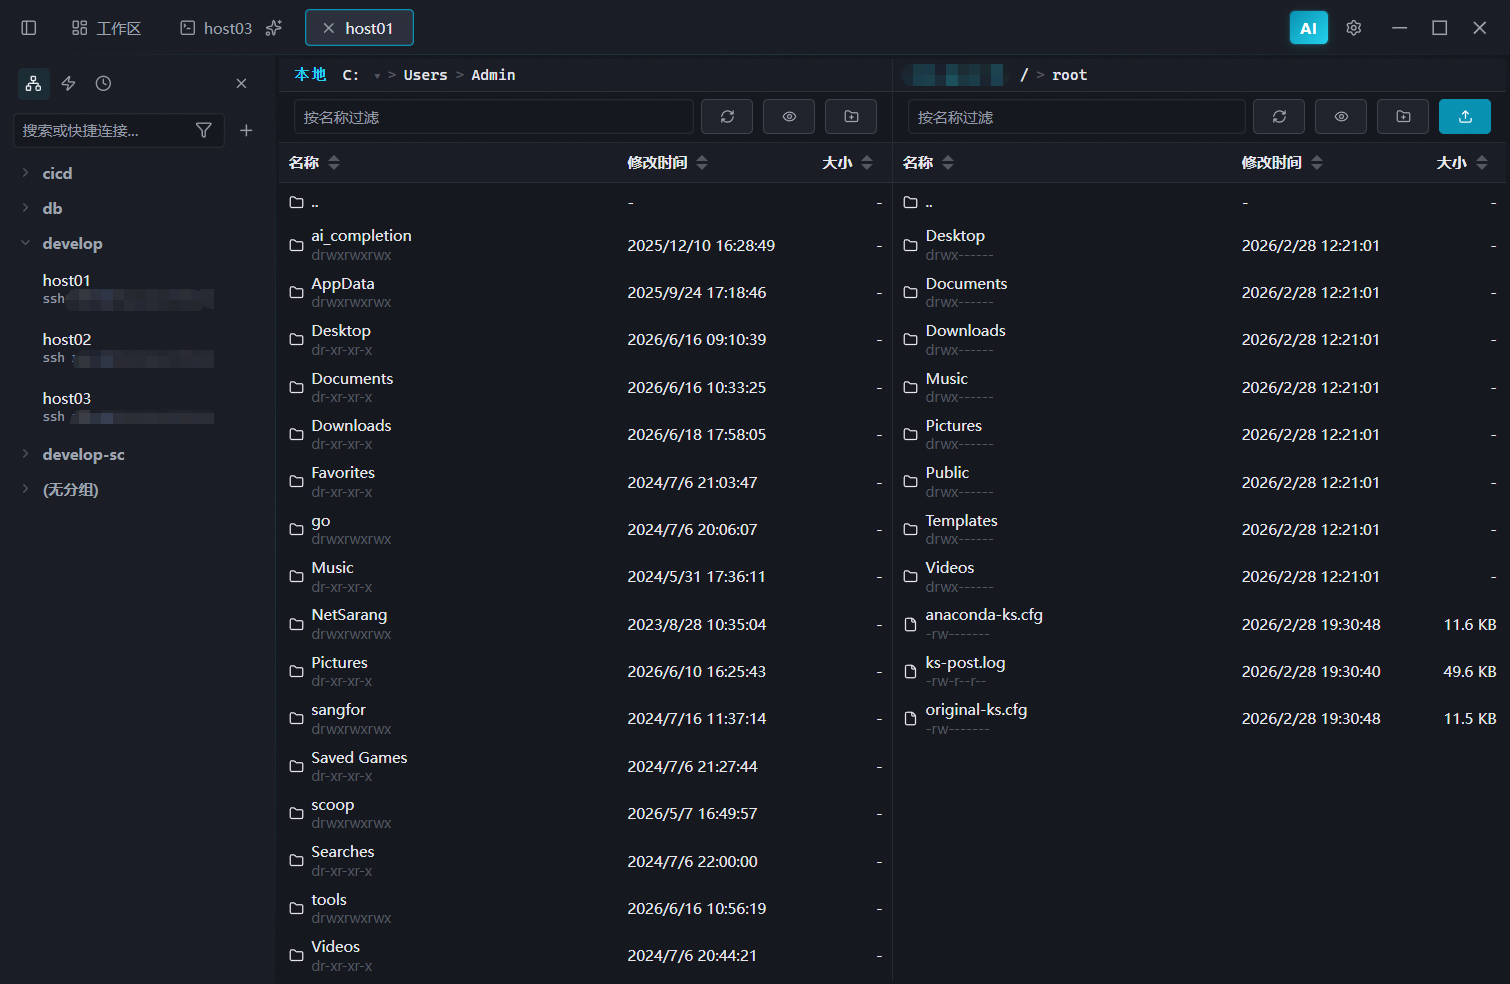
Task: Create new folder in remote pane
Action: [1403, 117]
